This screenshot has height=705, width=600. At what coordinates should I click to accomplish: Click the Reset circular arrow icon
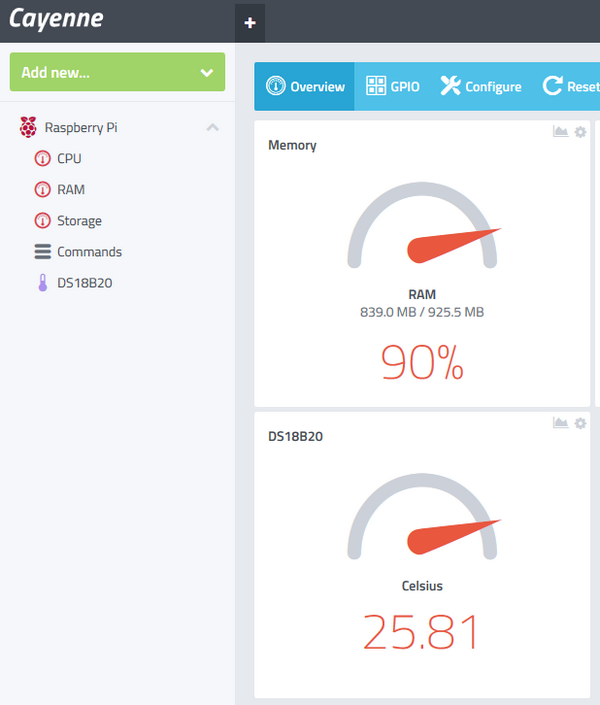552,85
